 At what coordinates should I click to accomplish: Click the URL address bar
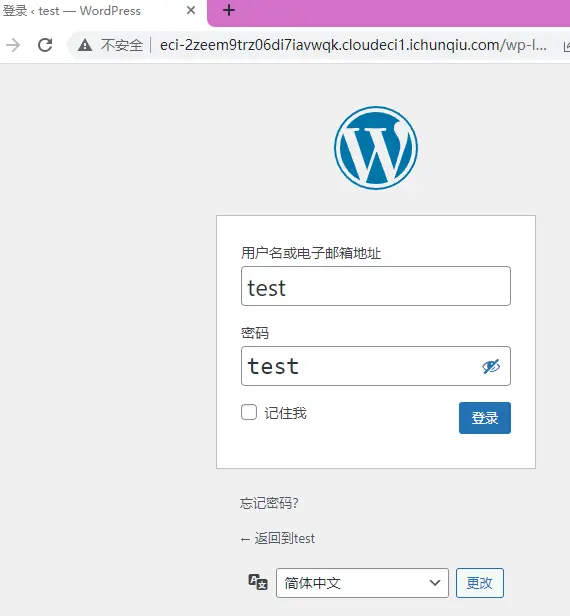coord(353,46)
